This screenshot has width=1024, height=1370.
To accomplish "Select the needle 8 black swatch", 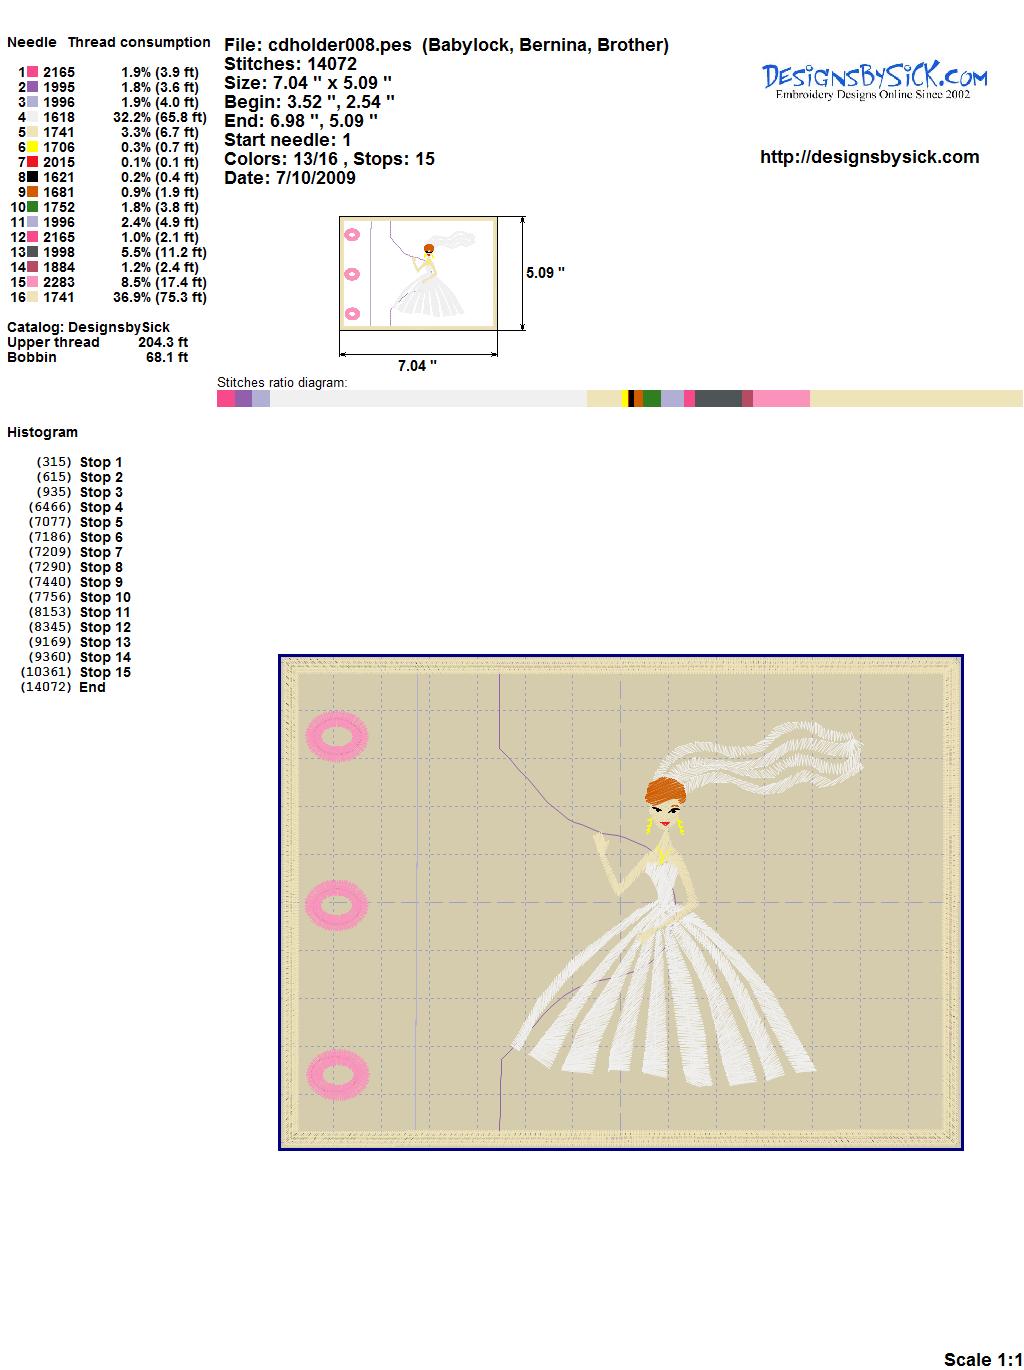I will click(x=32, y=177).
